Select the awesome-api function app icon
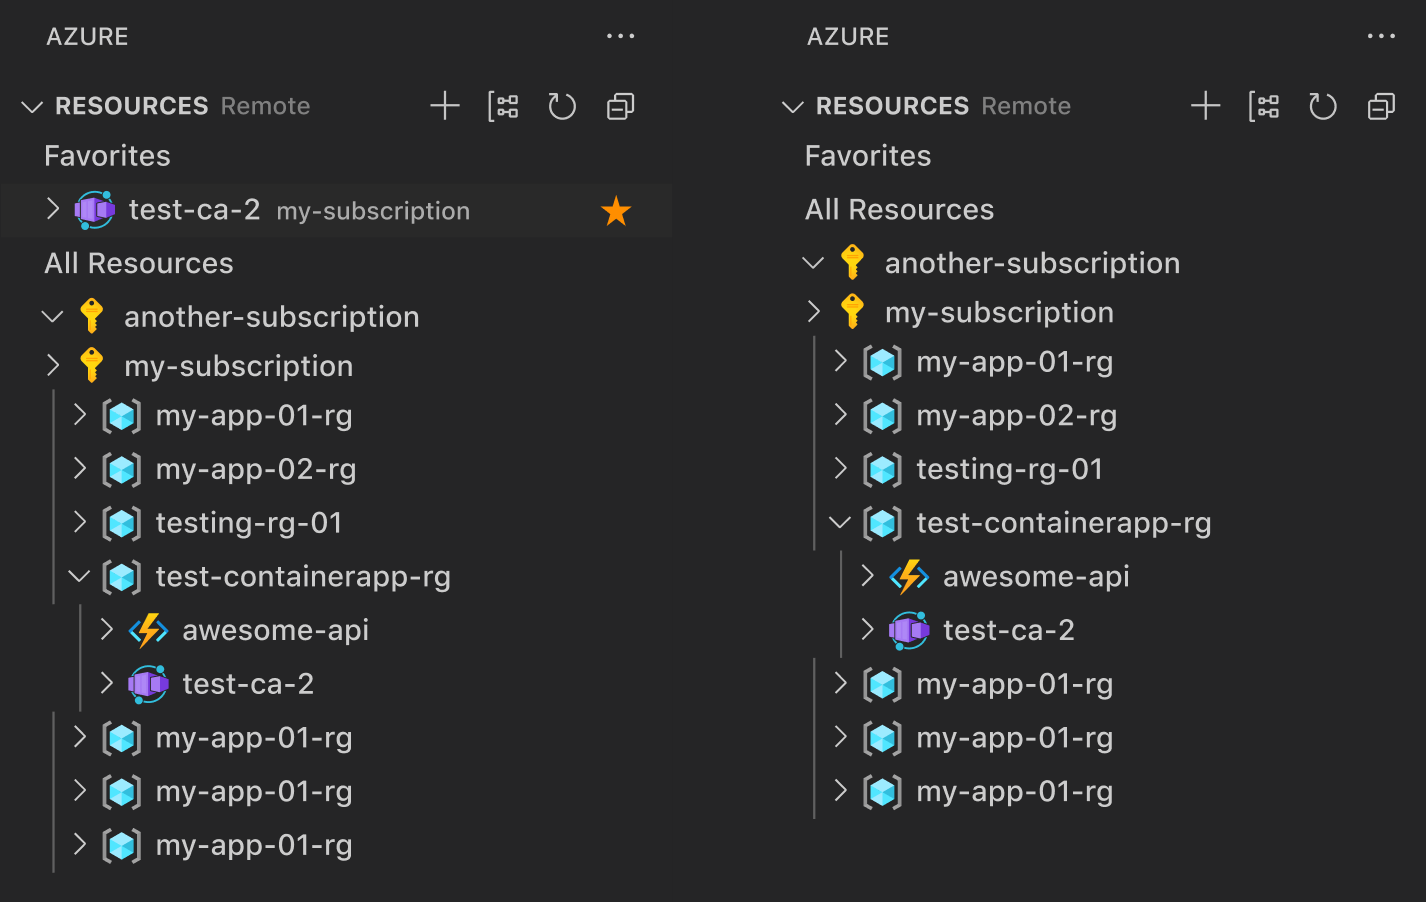Screen dimensions: 1426x902 pyautogui.click(x=147, y=630)
